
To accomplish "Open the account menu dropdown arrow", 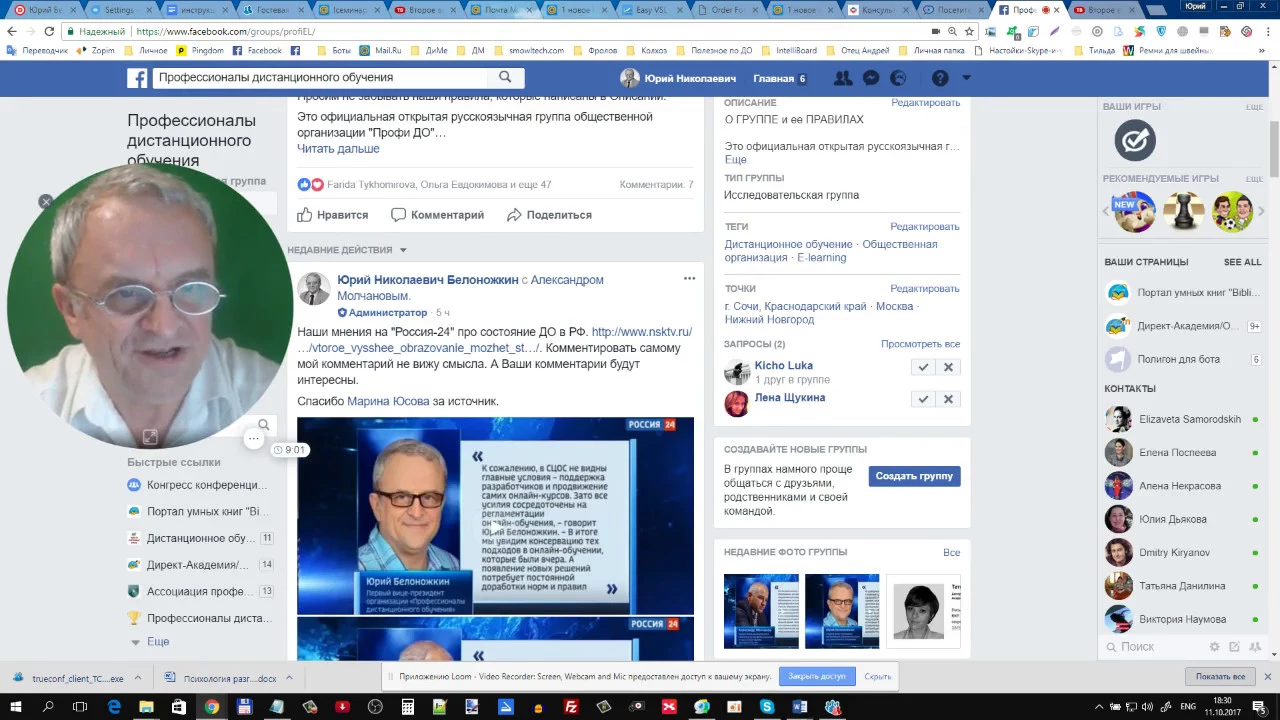I will [x=966, y=78].
